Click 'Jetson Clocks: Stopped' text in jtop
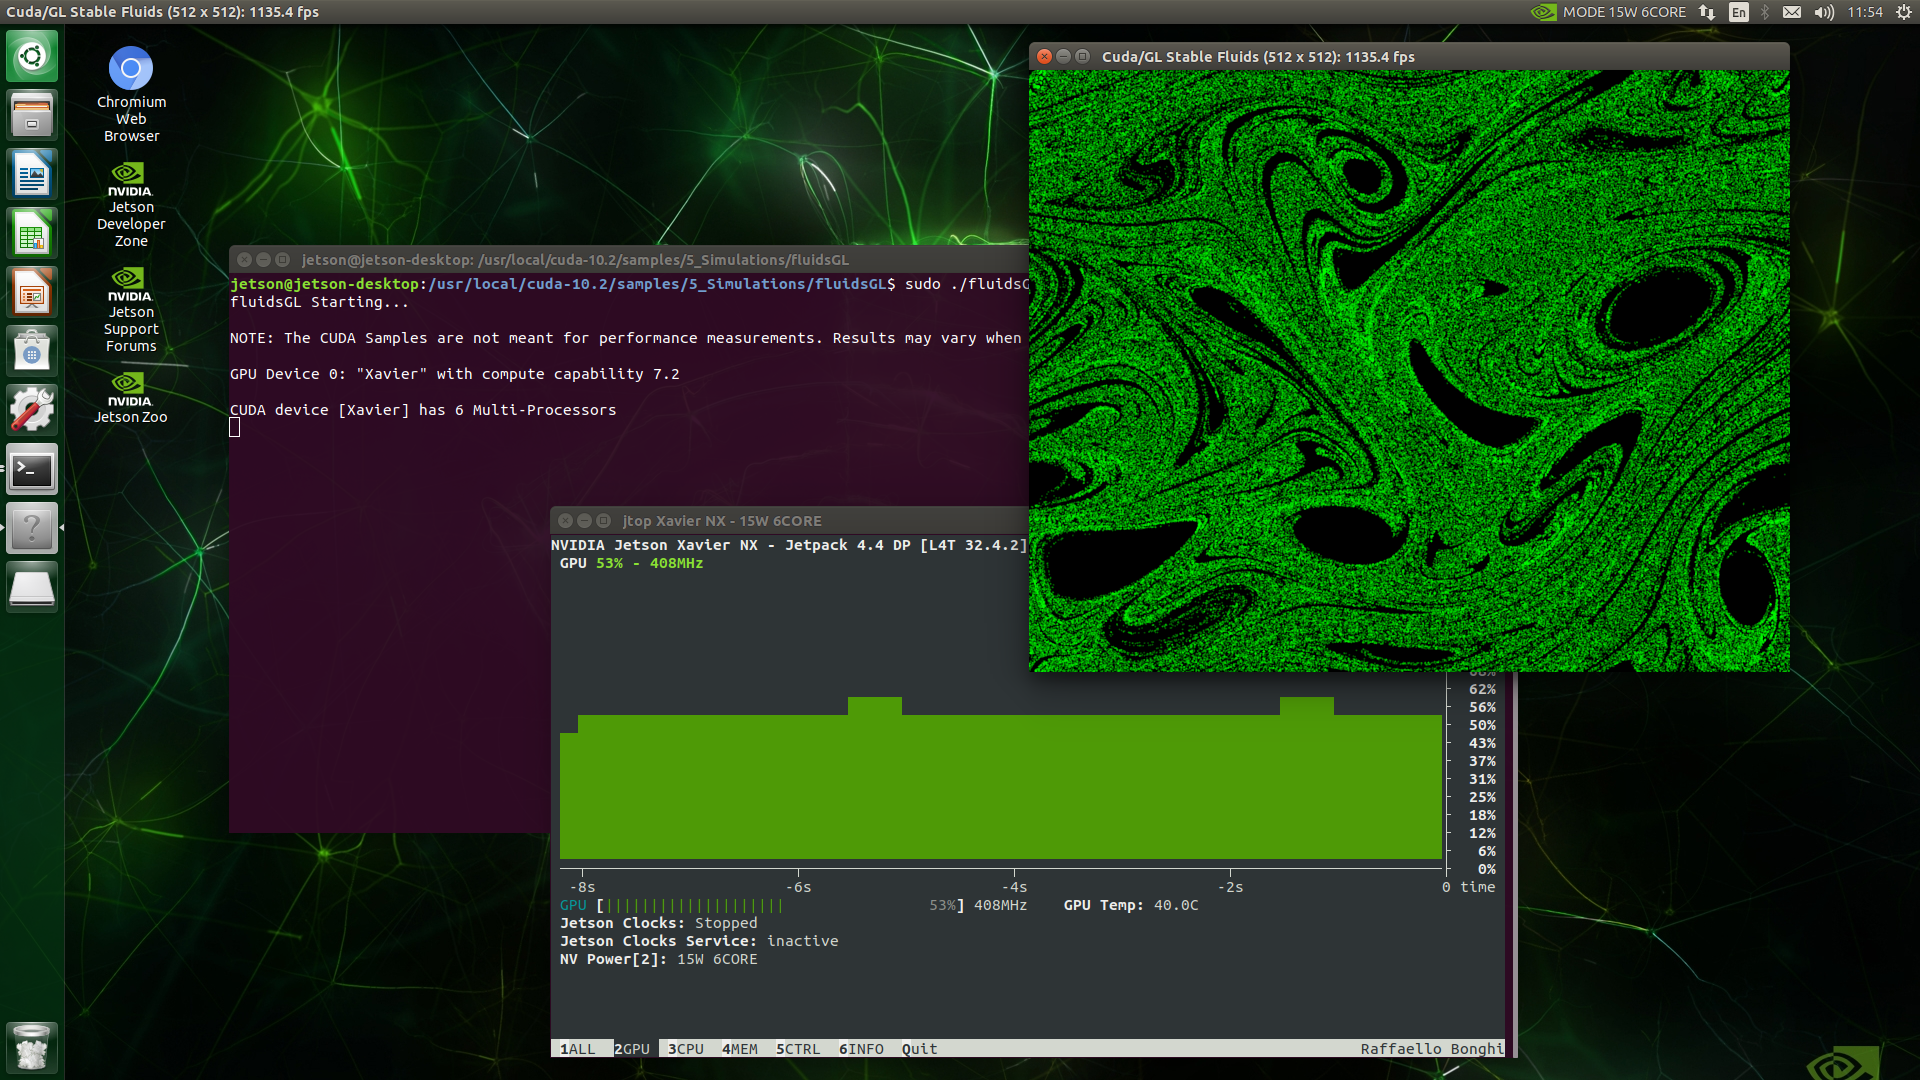1920x1080 pixels. tap(659, 923)
